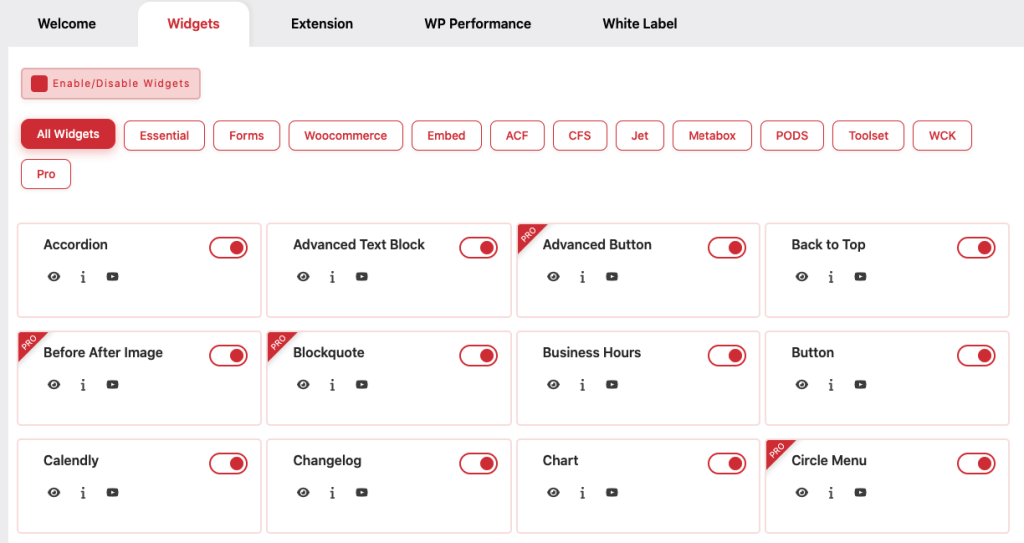Check the Enable/Disable Widgets checkbox
1024x543 pixels.
point(40,84)
